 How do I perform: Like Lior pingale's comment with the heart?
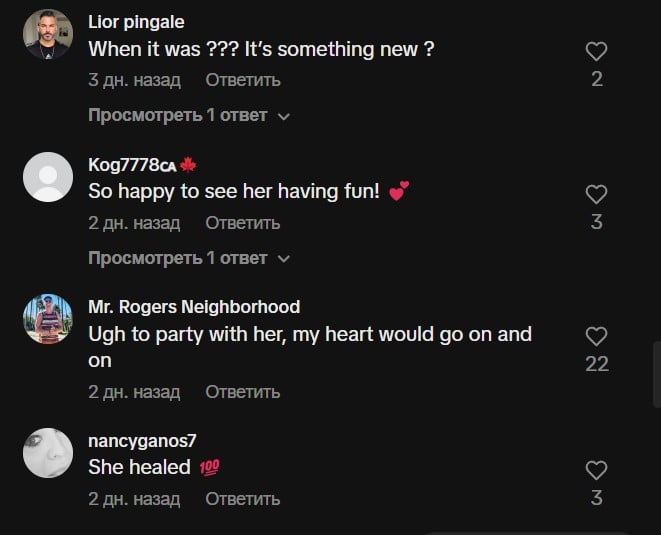pos(596,51)
